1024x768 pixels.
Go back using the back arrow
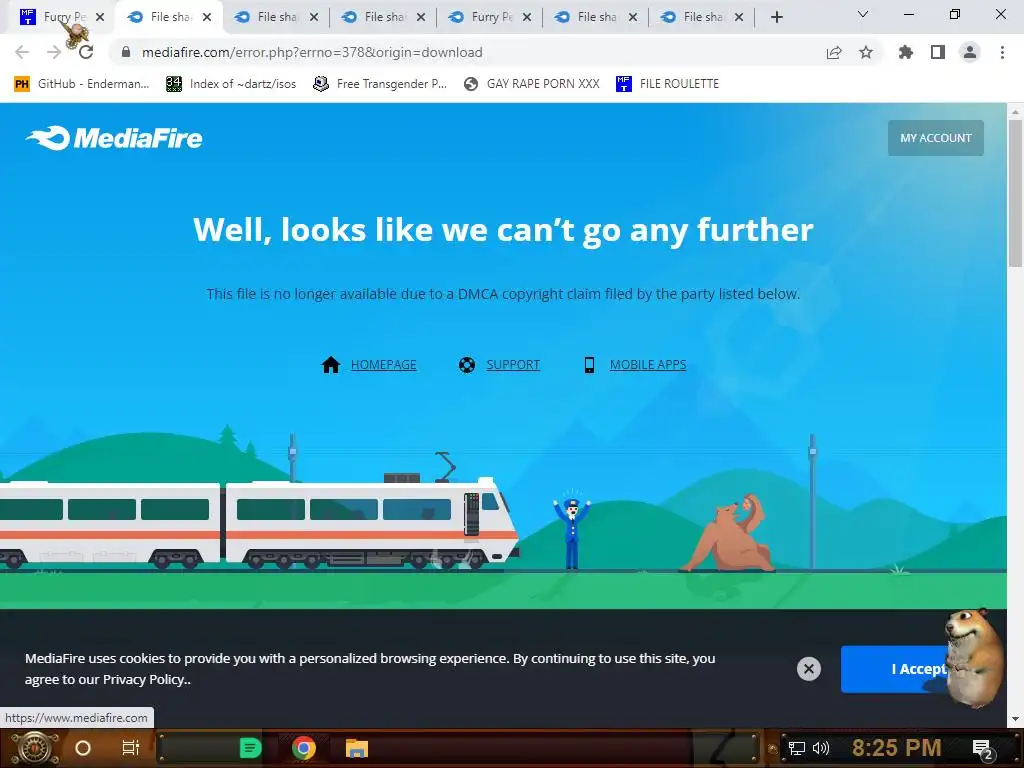tap(22, 52)
